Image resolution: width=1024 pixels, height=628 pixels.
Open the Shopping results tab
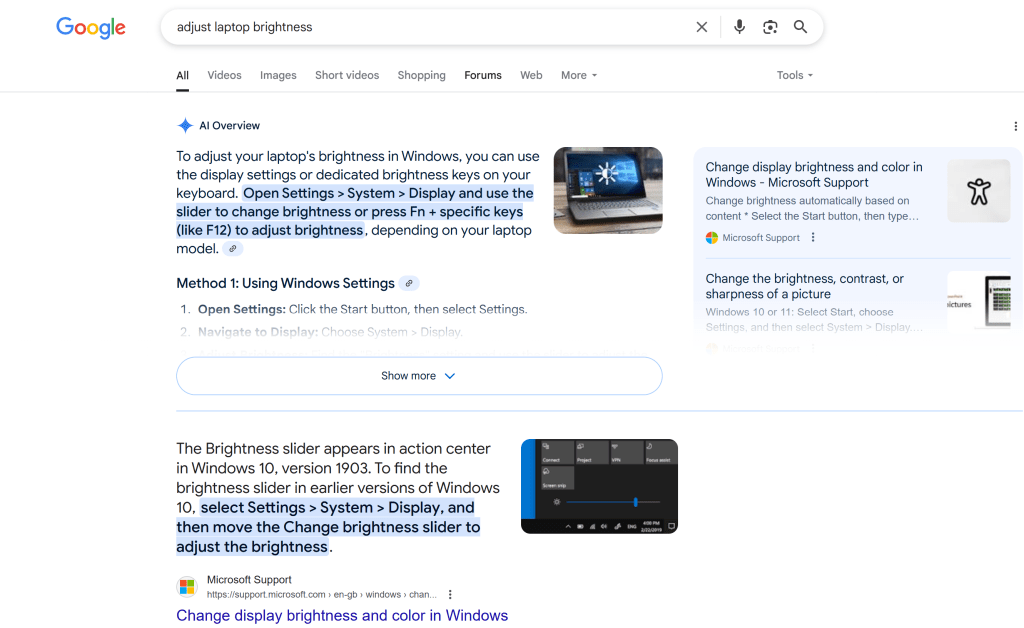point(421,75)
